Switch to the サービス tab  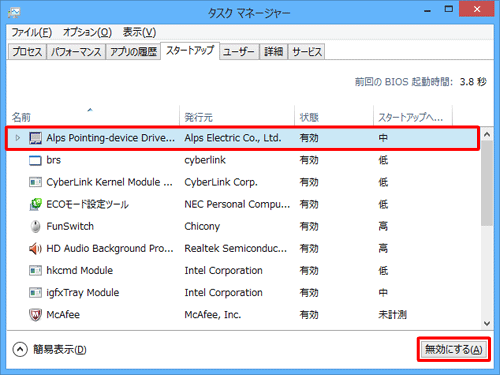pos(307,52)
